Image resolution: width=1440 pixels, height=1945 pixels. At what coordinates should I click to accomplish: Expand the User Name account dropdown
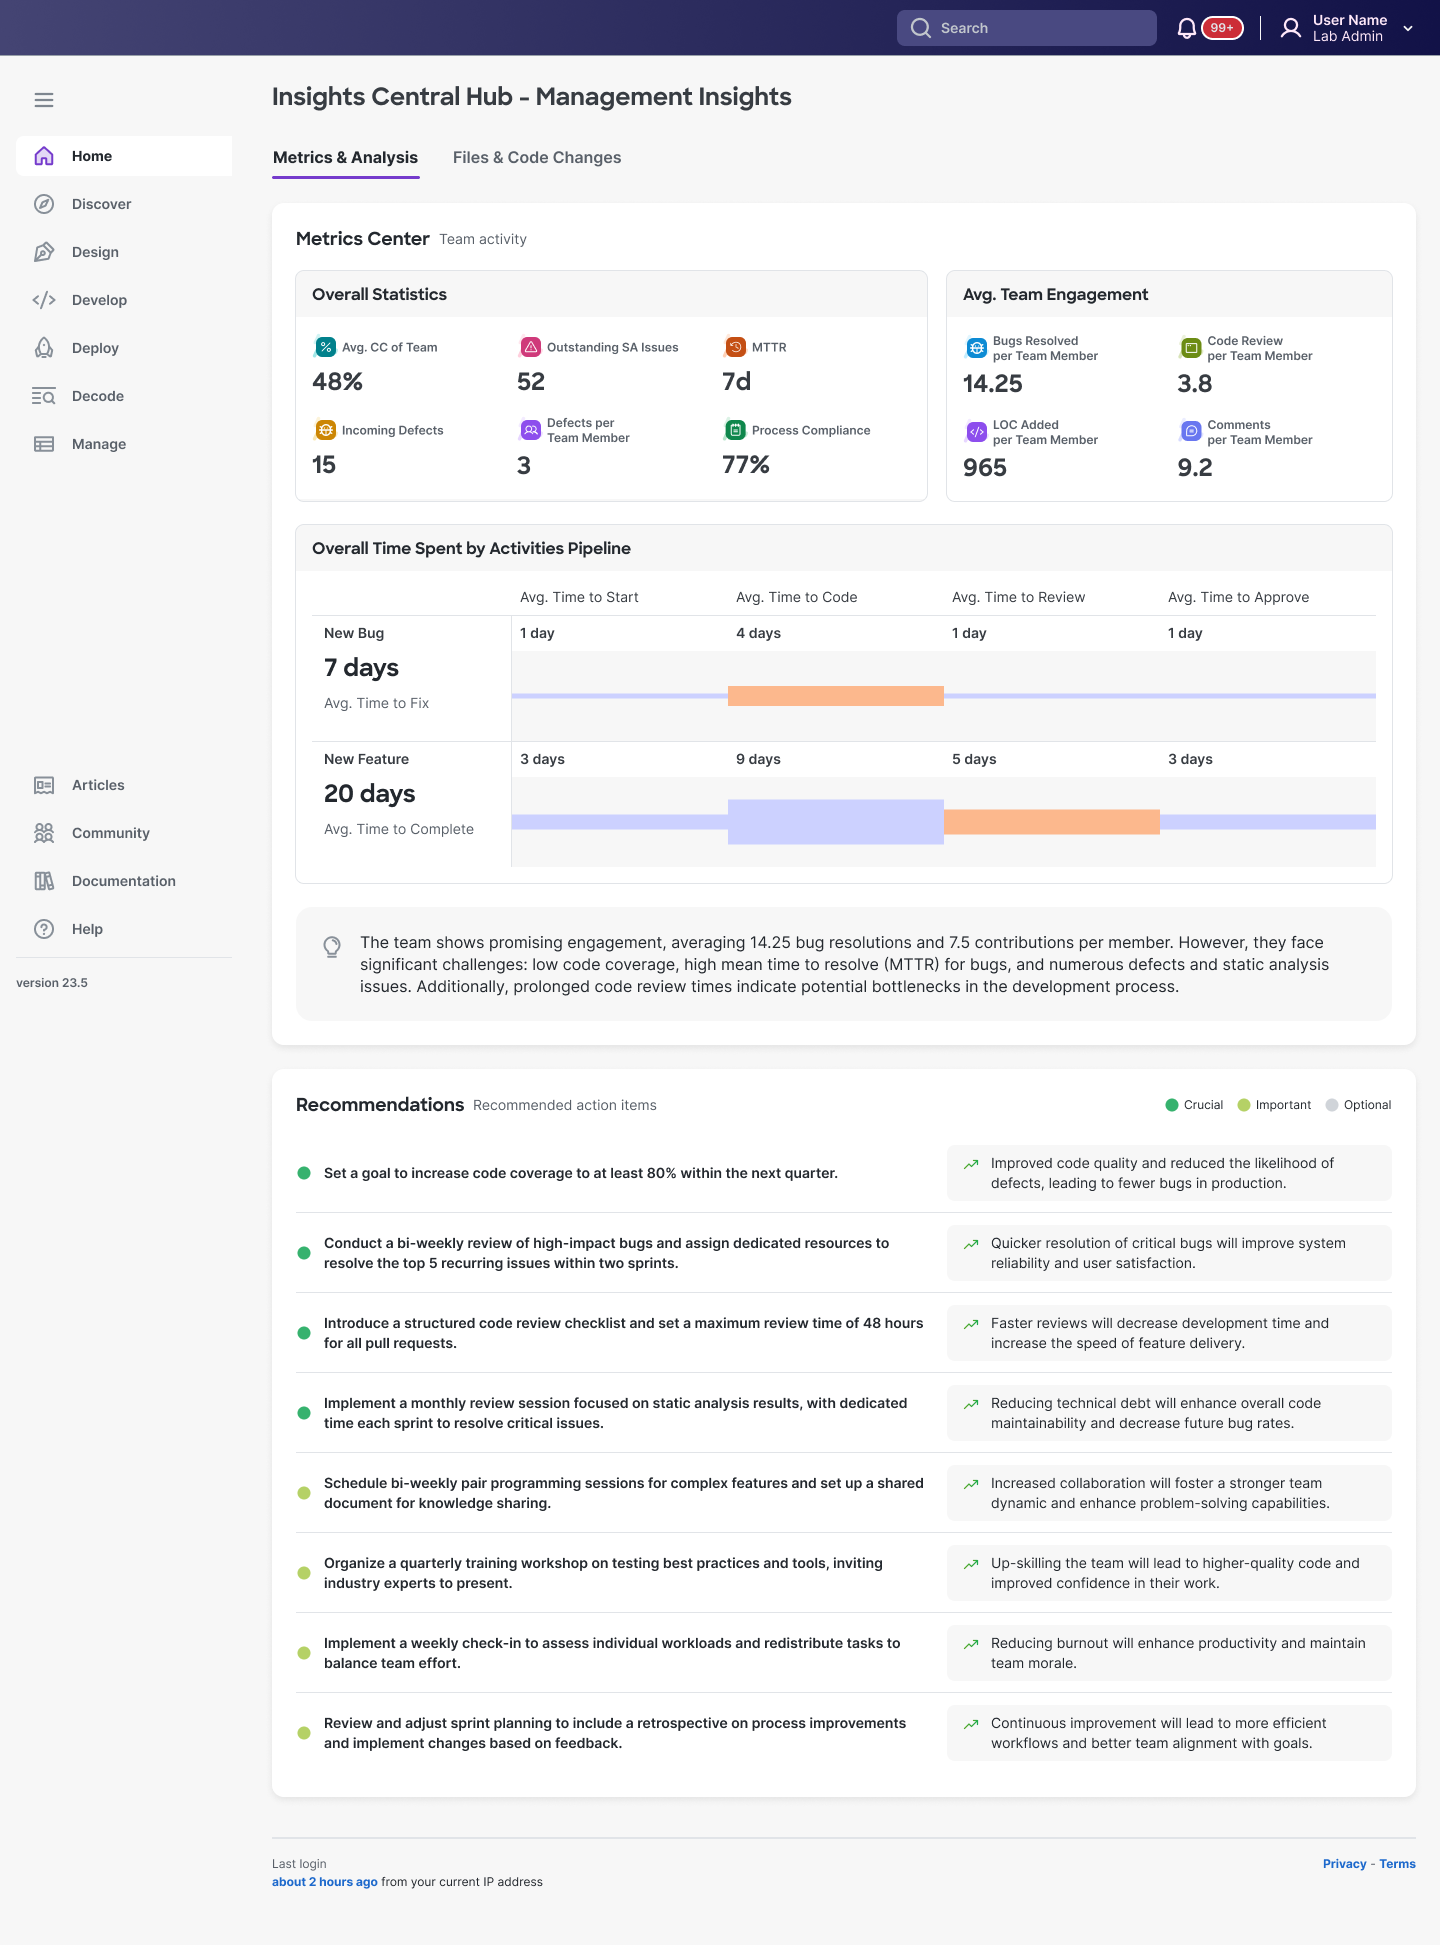pyautogui.click(x=1408, y=28)
